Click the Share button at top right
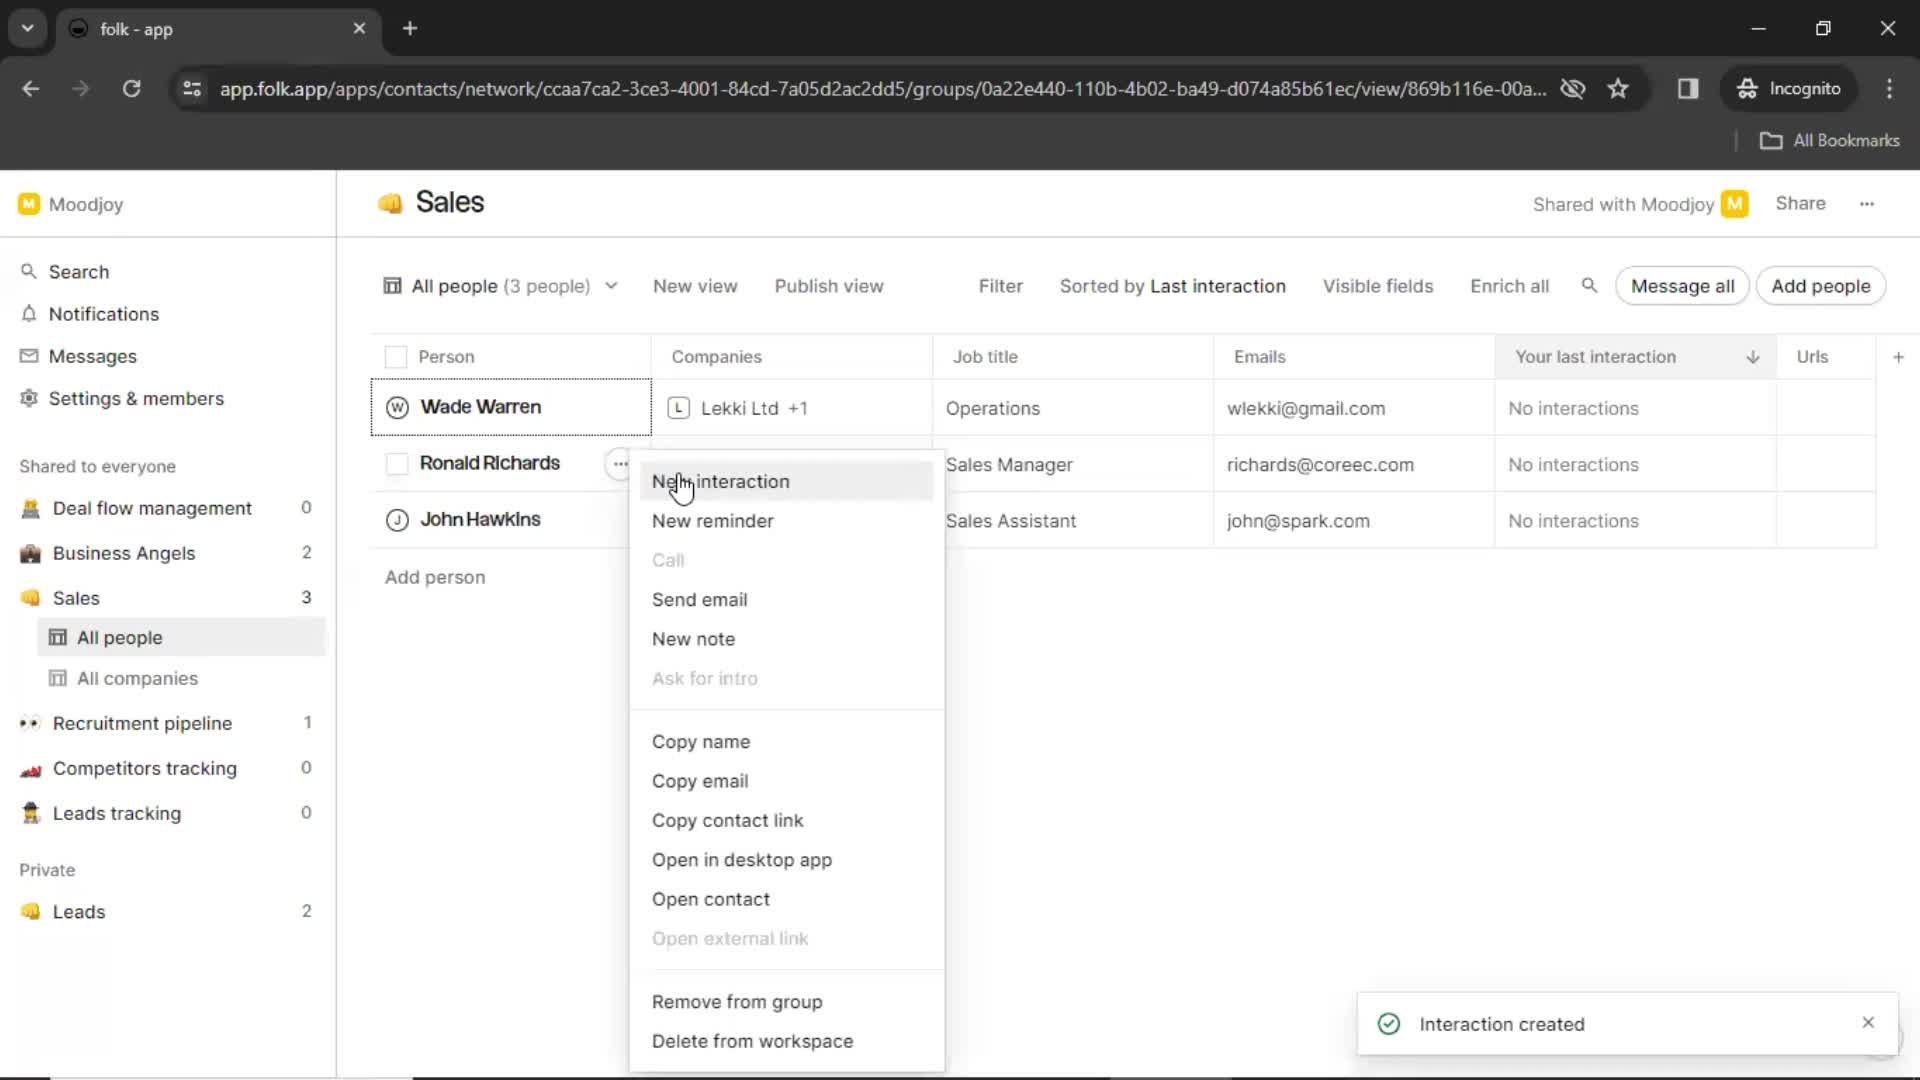Image resolution: width=1920 pixels, height=1080 pixels. [1800, 203]
